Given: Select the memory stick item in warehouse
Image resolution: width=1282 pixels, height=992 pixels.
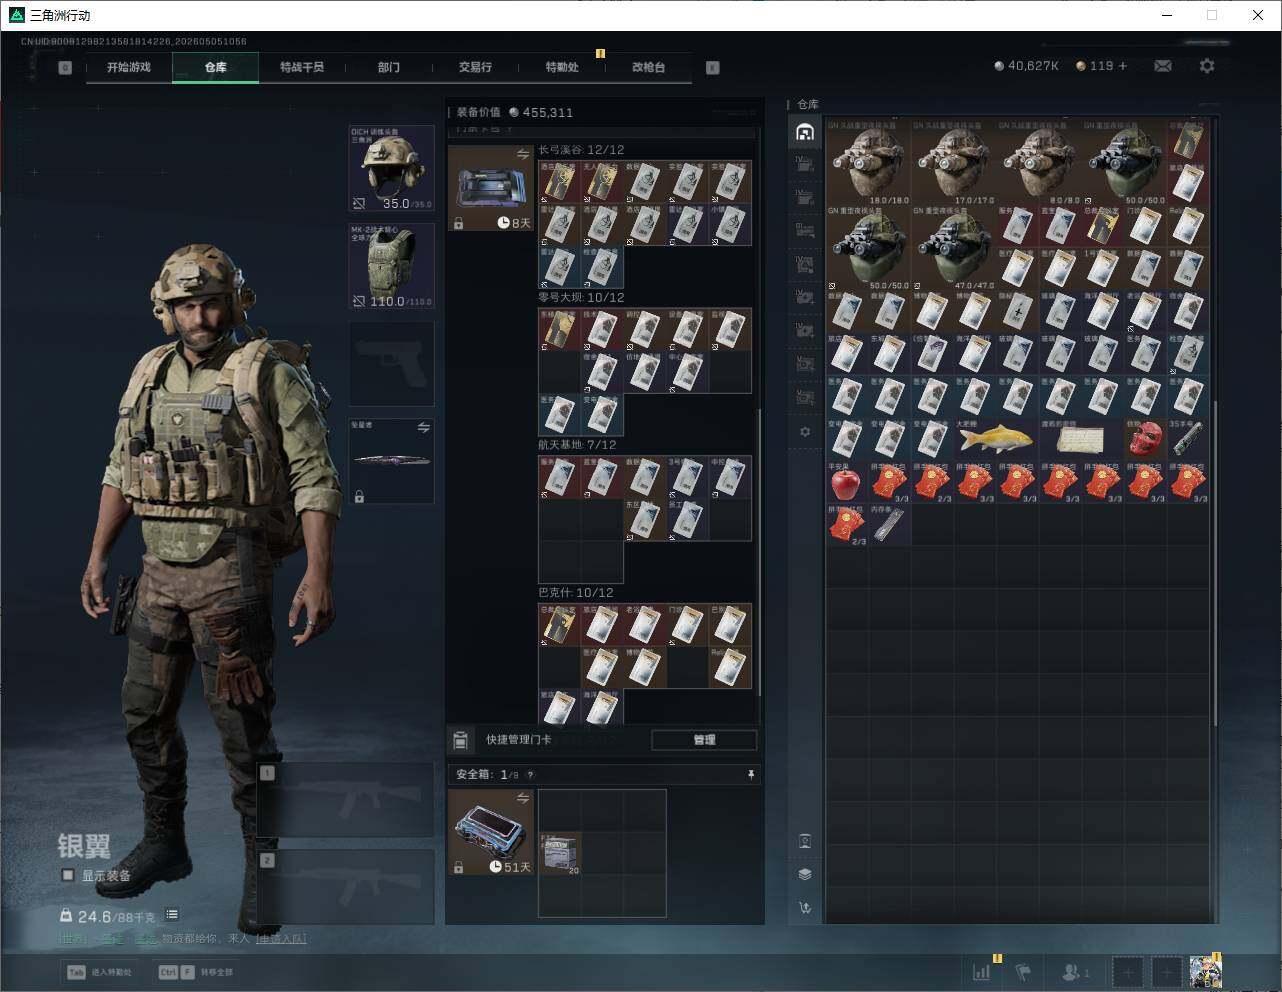Looking at the screenshot, I should (889, 524).
